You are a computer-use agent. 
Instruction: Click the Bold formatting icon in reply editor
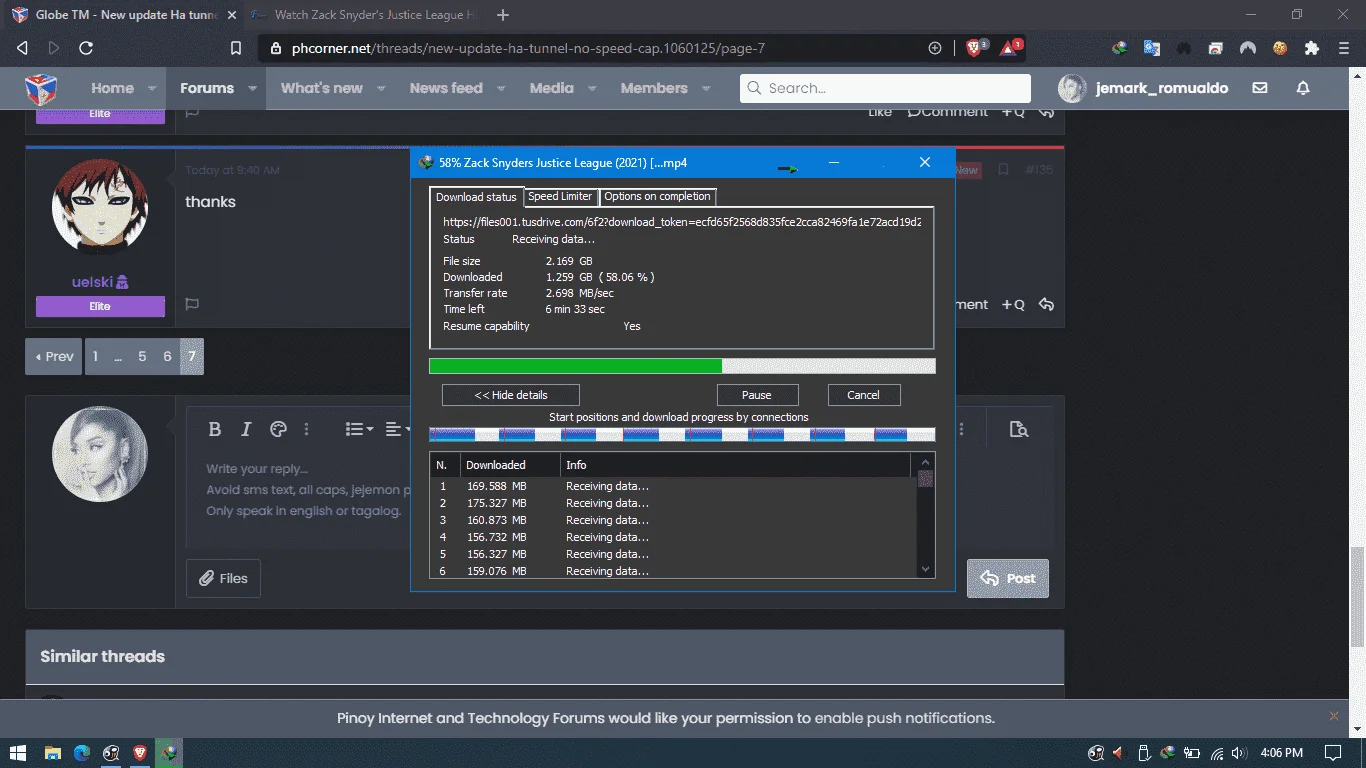pos(214,429)
